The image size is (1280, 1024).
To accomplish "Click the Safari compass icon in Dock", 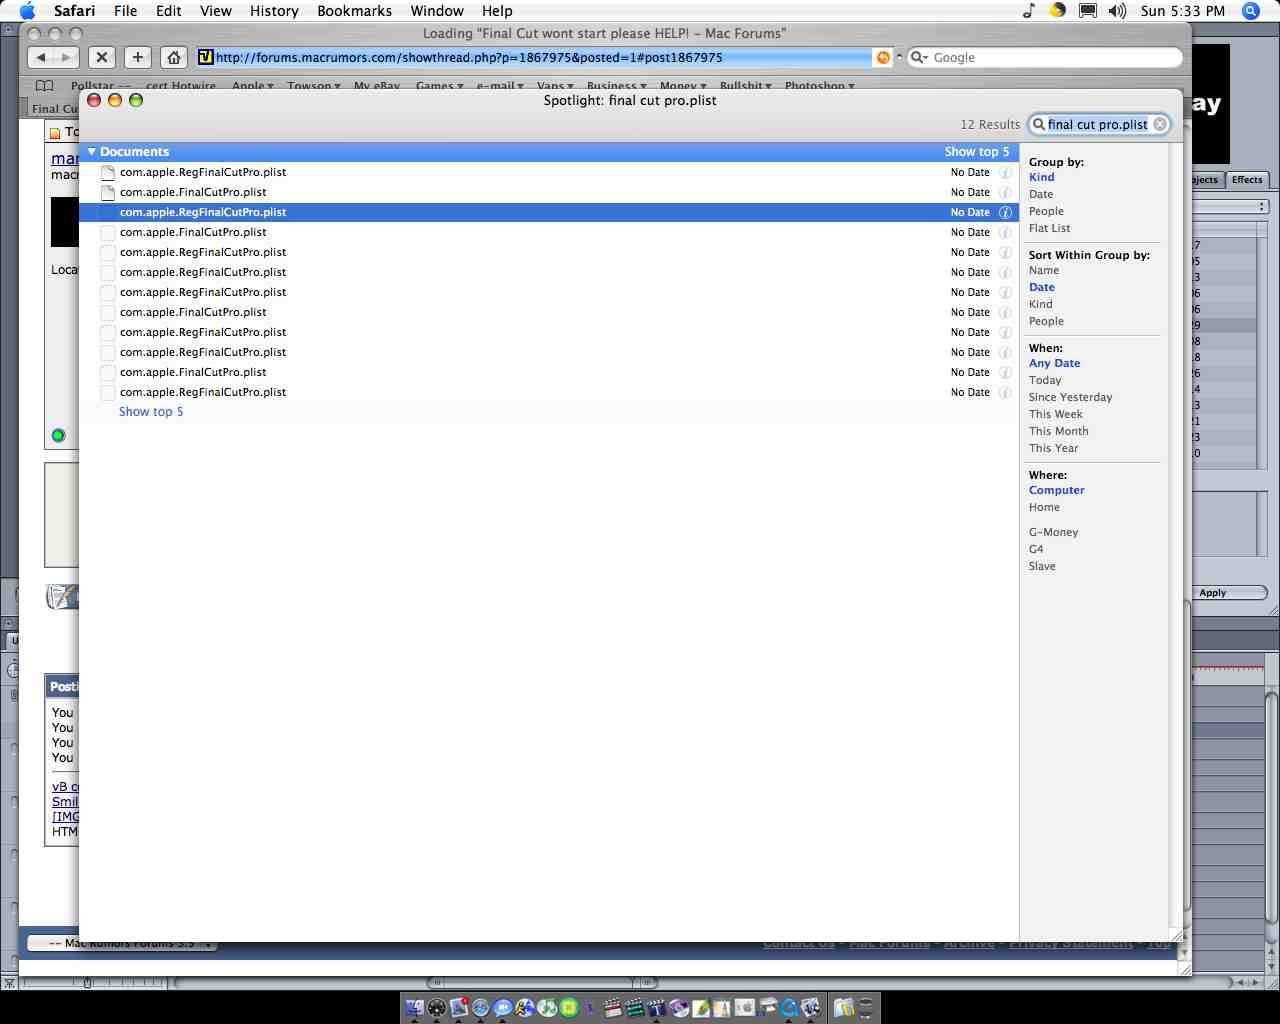I will click(x=480, y=1007).
